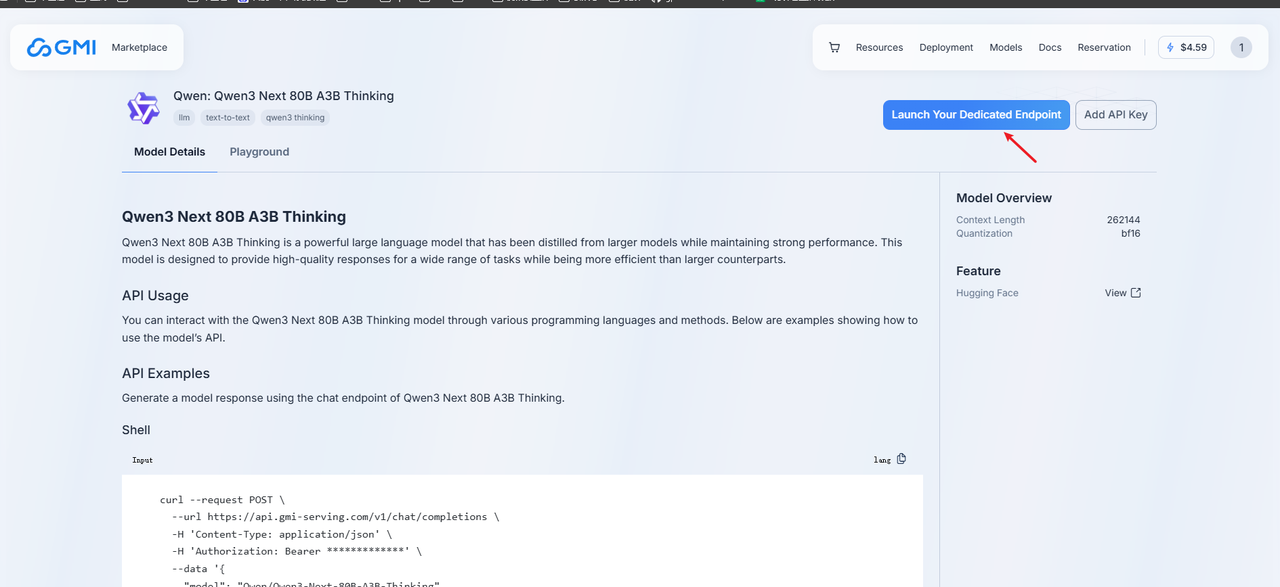
Task: Copy the Shell code snippet
Action: tap(901, 459)
